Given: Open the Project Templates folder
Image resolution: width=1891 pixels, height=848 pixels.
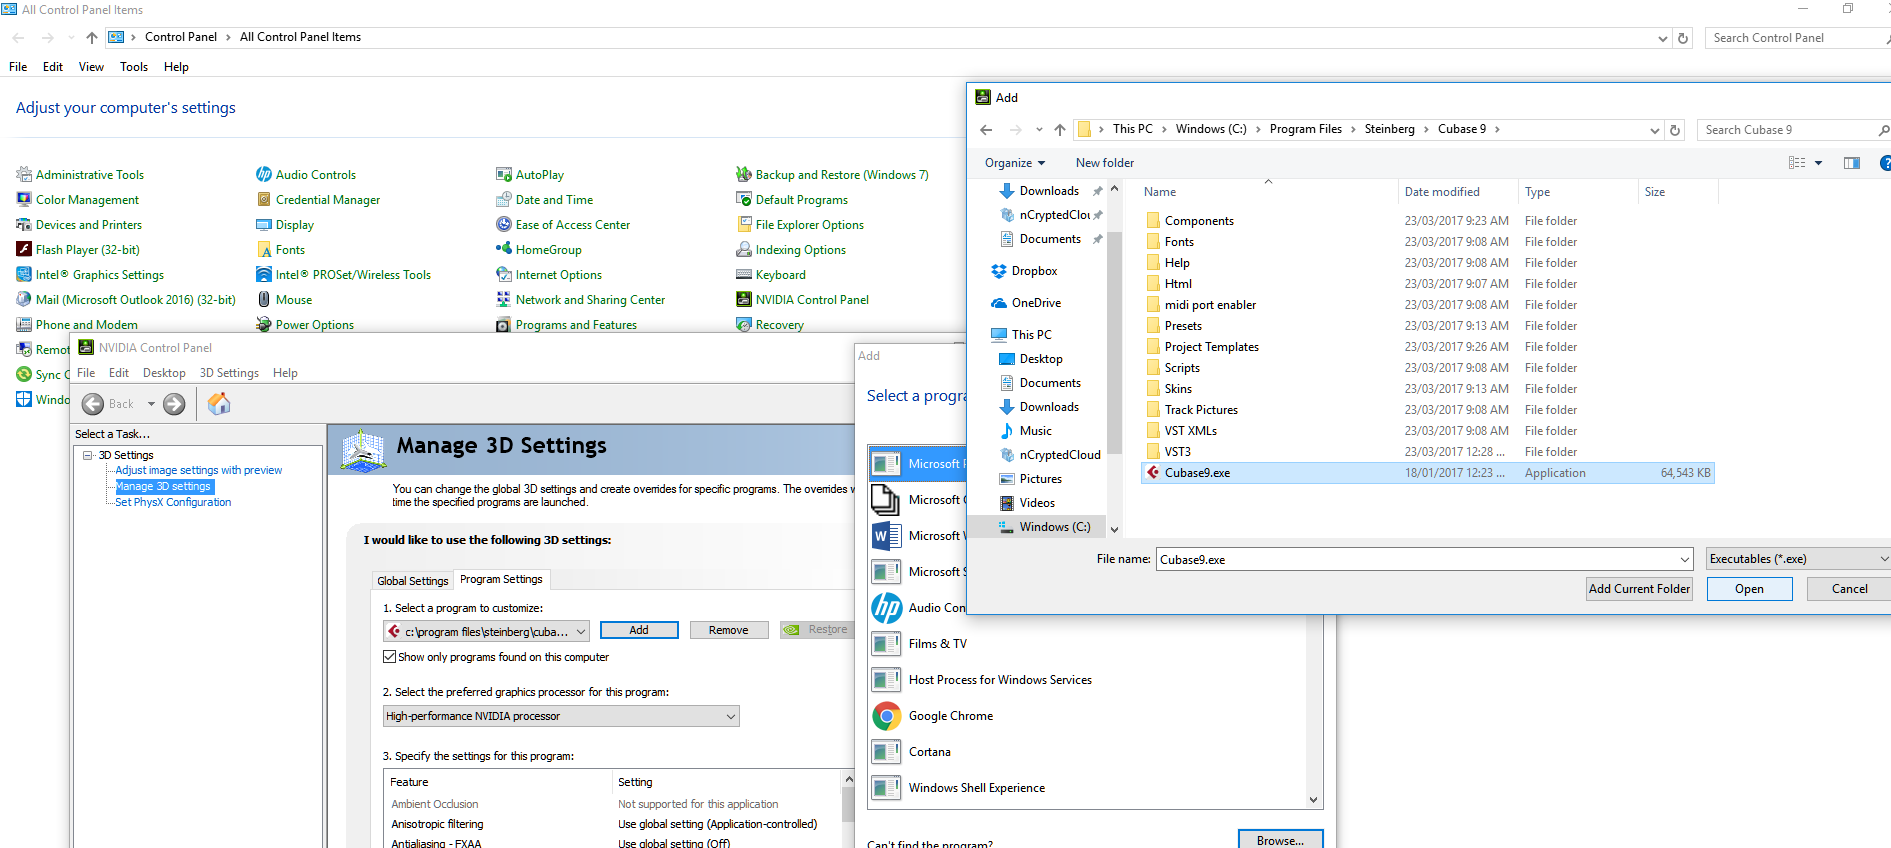Looking at the screenshot, I should (1211, 347).
